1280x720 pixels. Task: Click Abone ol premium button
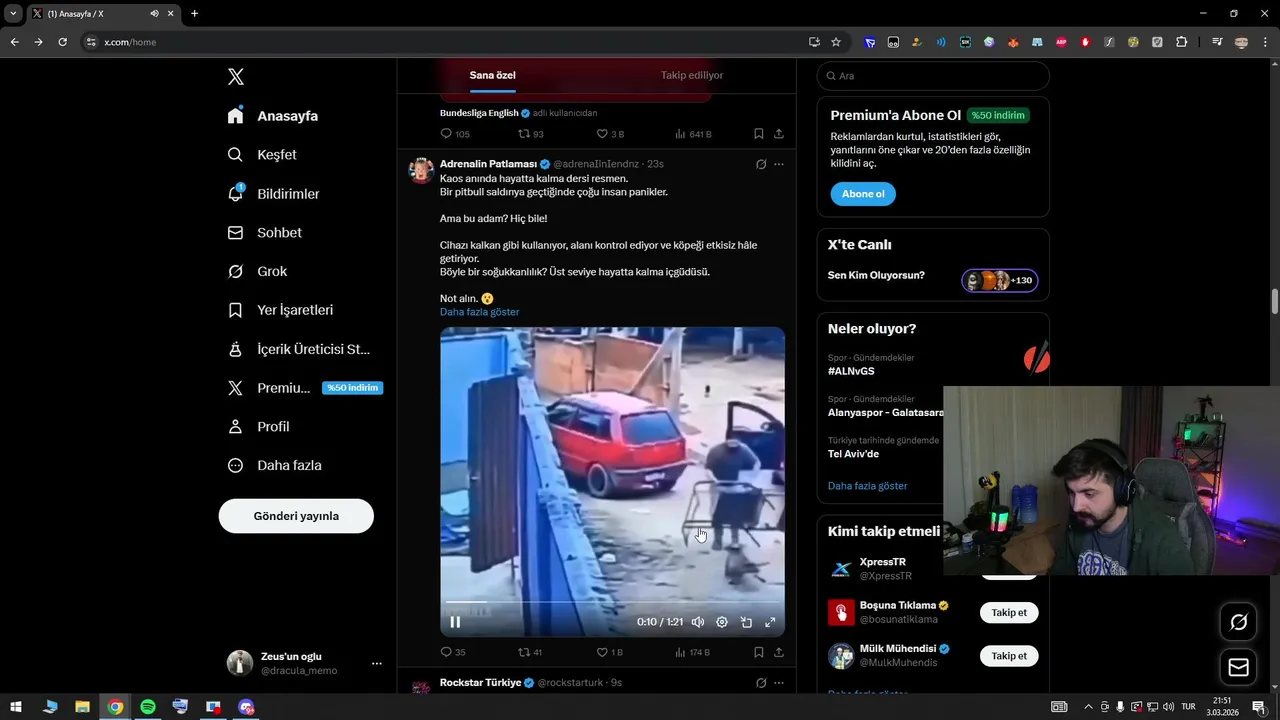863,194
